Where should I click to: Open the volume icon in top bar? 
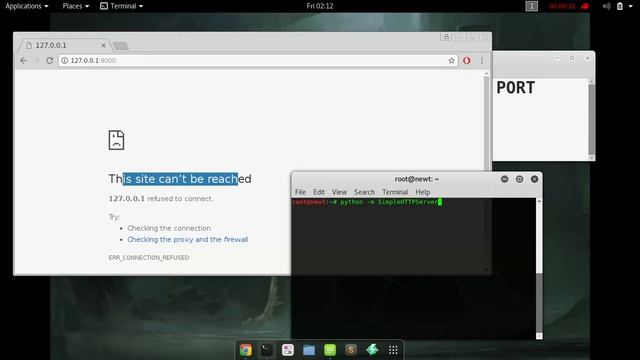[607, 6]
